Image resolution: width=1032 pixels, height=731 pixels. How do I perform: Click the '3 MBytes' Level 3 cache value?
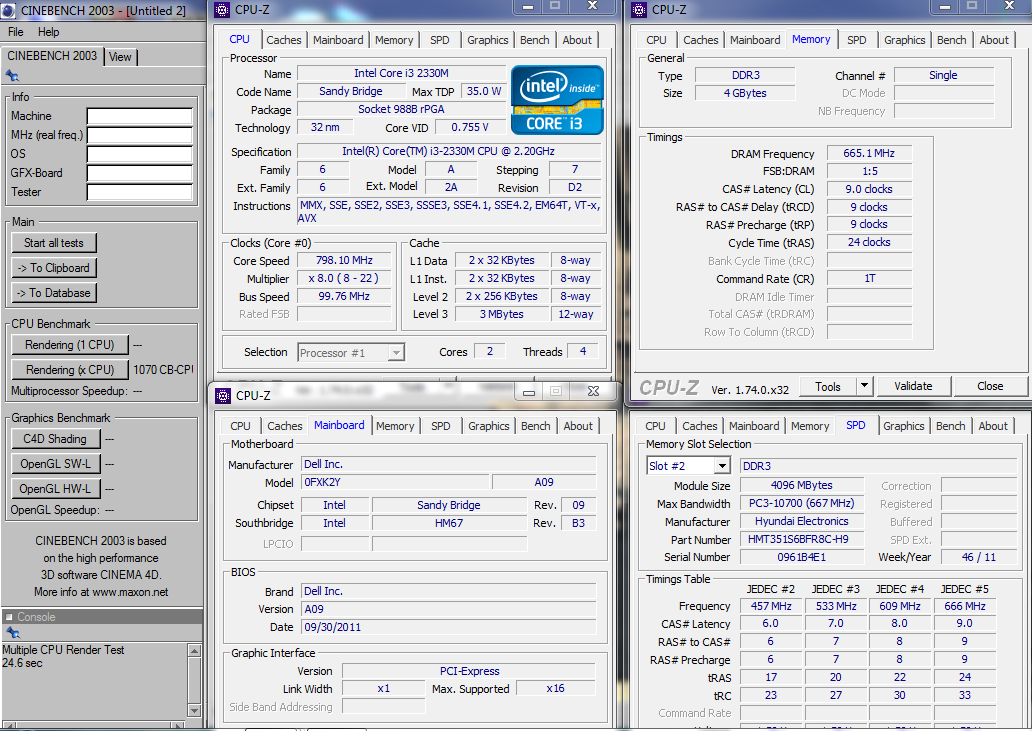point(502,315)
